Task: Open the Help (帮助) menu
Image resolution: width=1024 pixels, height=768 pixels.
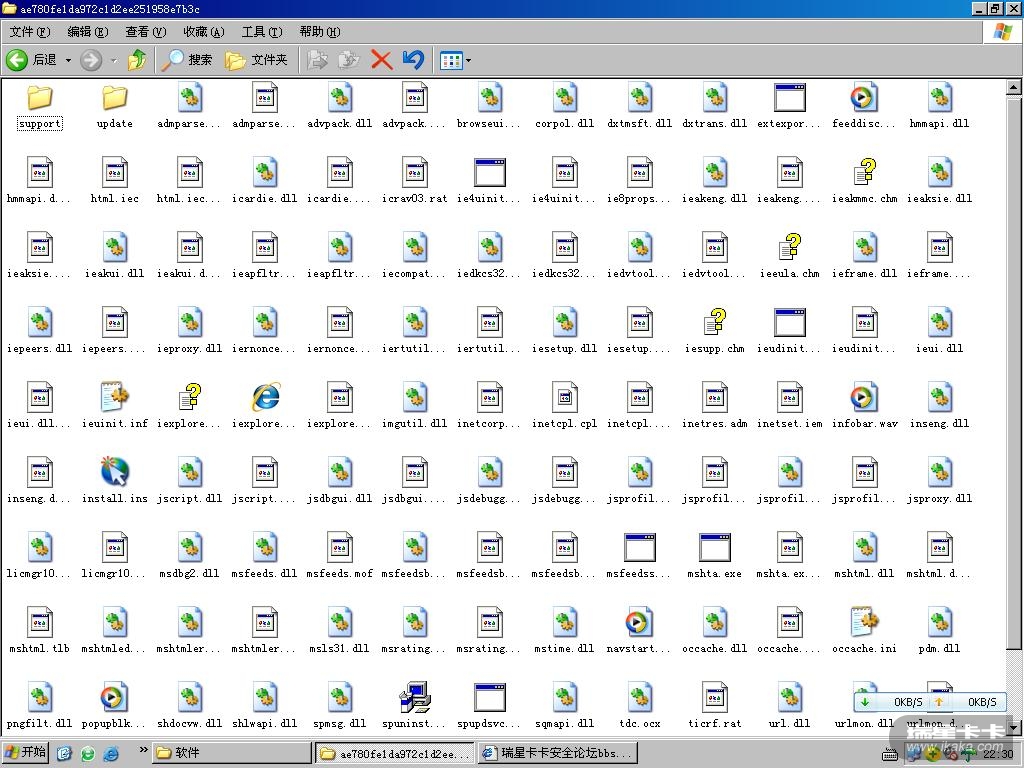Action: (320, 31)
